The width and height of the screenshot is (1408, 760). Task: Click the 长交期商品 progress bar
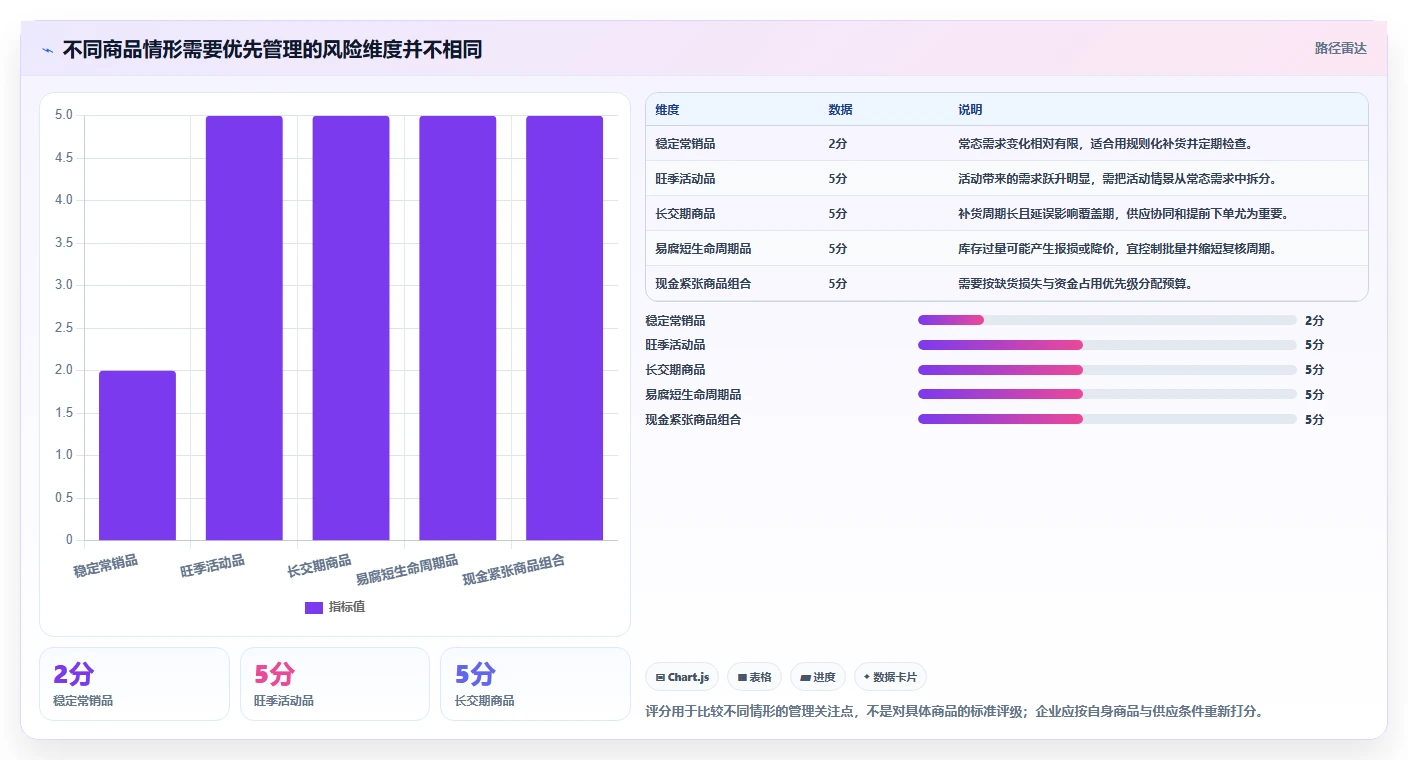coord(1107,370)
